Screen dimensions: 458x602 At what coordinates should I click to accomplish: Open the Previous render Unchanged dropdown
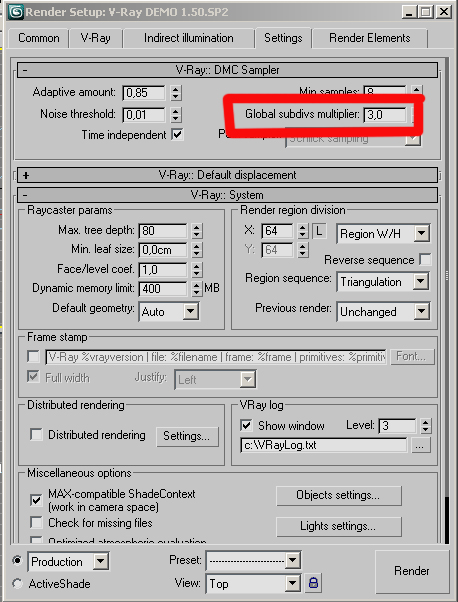click(383, 311)
